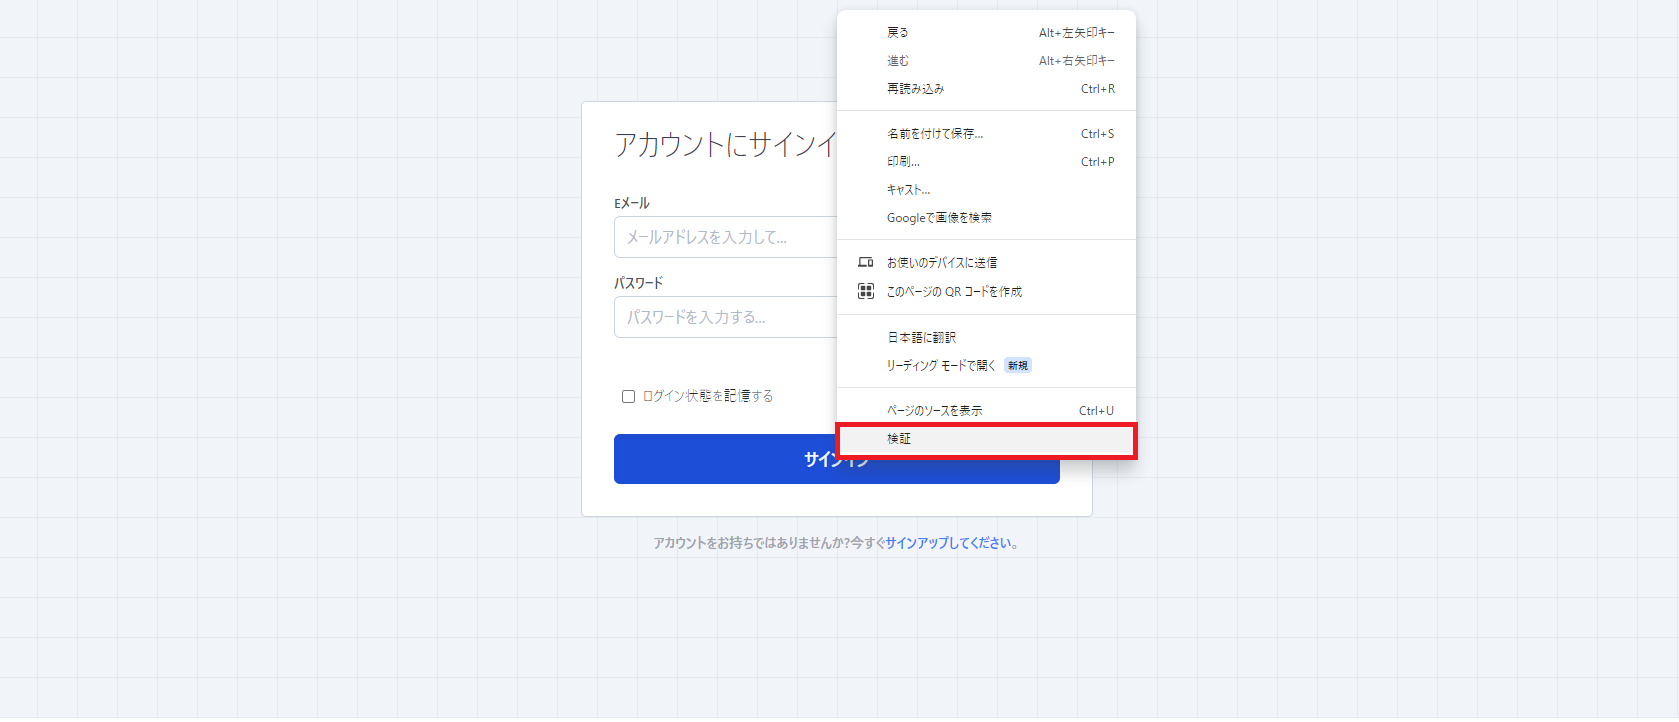
Task: Choose 検証 (Inspect) menu entry
Action: click(986, 439)
